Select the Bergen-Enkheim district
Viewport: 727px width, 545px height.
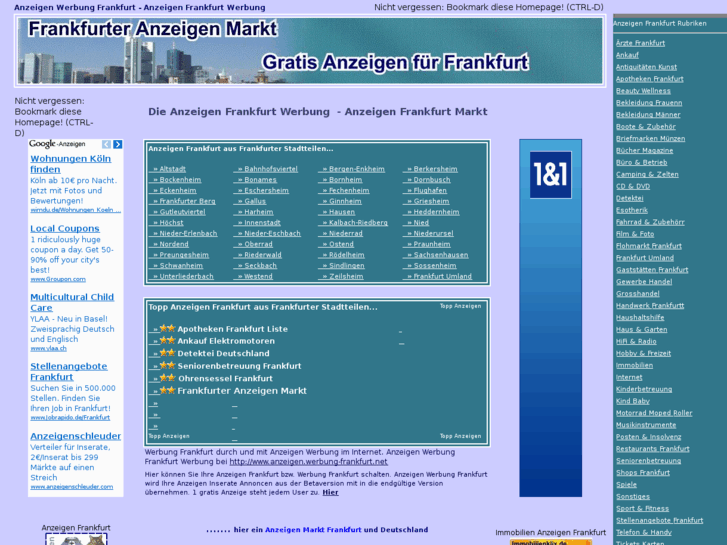tap(357, 169)
